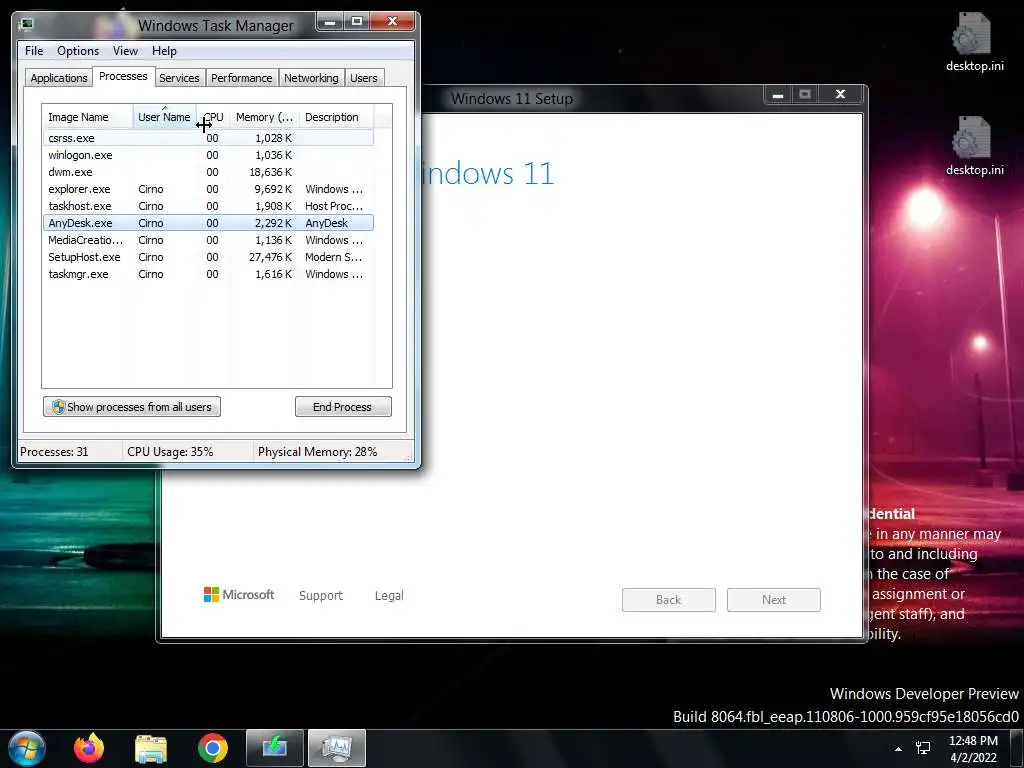Select the taskmgr.exe process row
Screen dimensions: 1024x768
[x=208, y=274]
